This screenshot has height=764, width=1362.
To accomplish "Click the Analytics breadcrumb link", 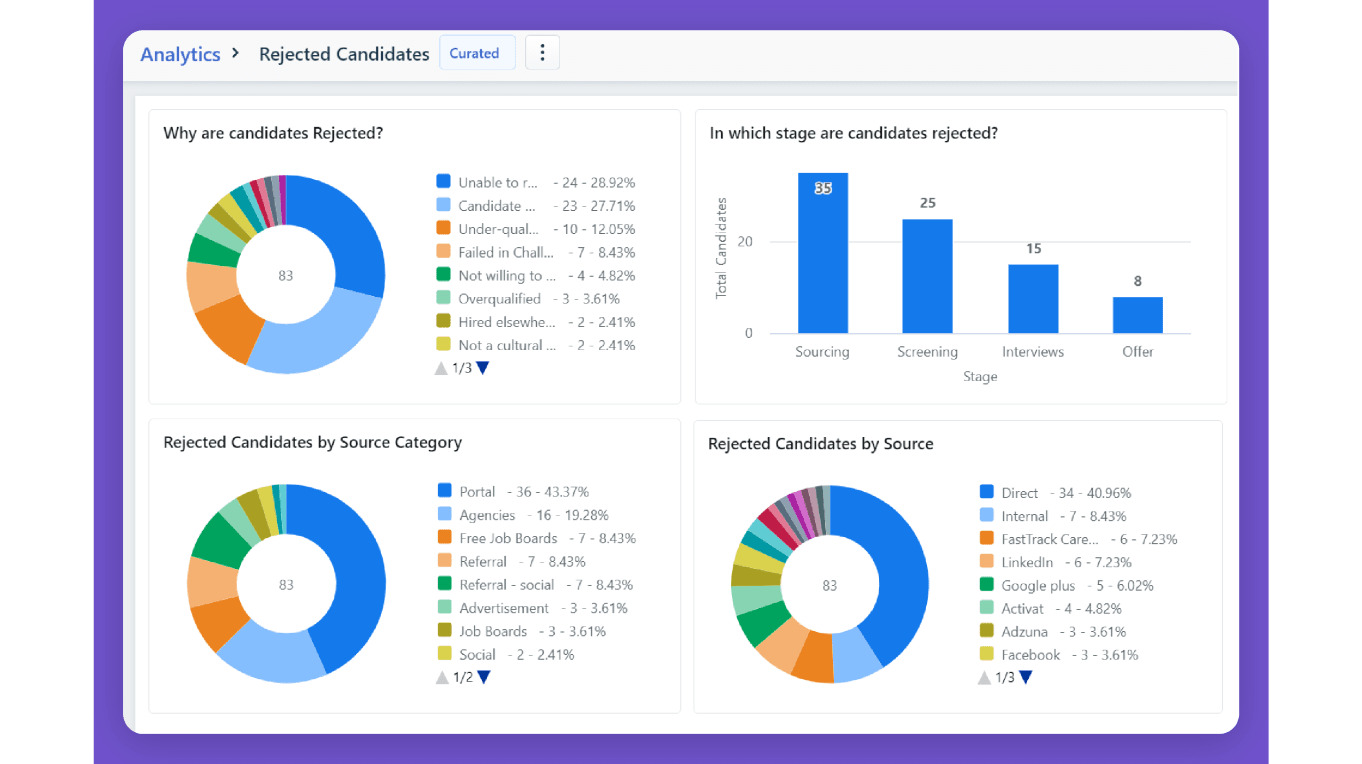I will click(180, 54).
